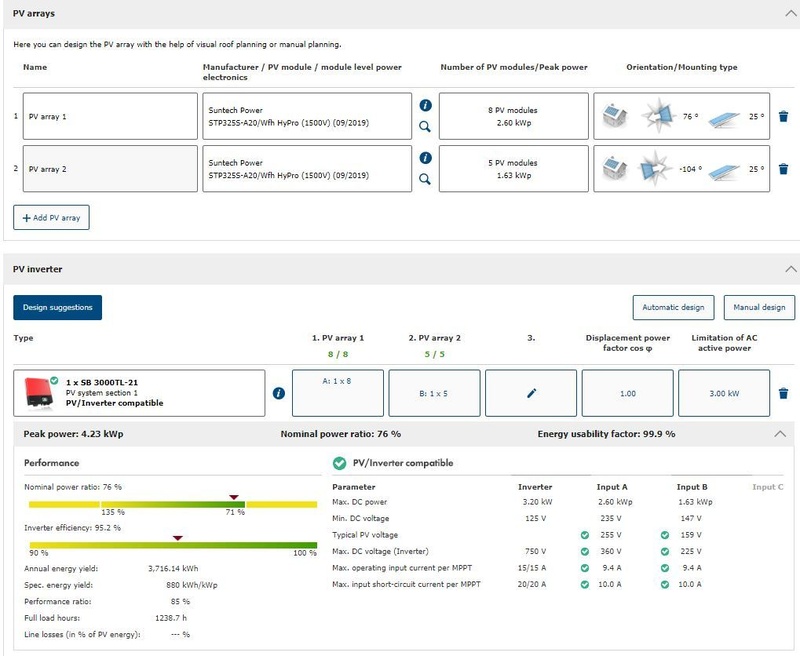Open info for SB 3000TL-21 inverter

(279, 394)
